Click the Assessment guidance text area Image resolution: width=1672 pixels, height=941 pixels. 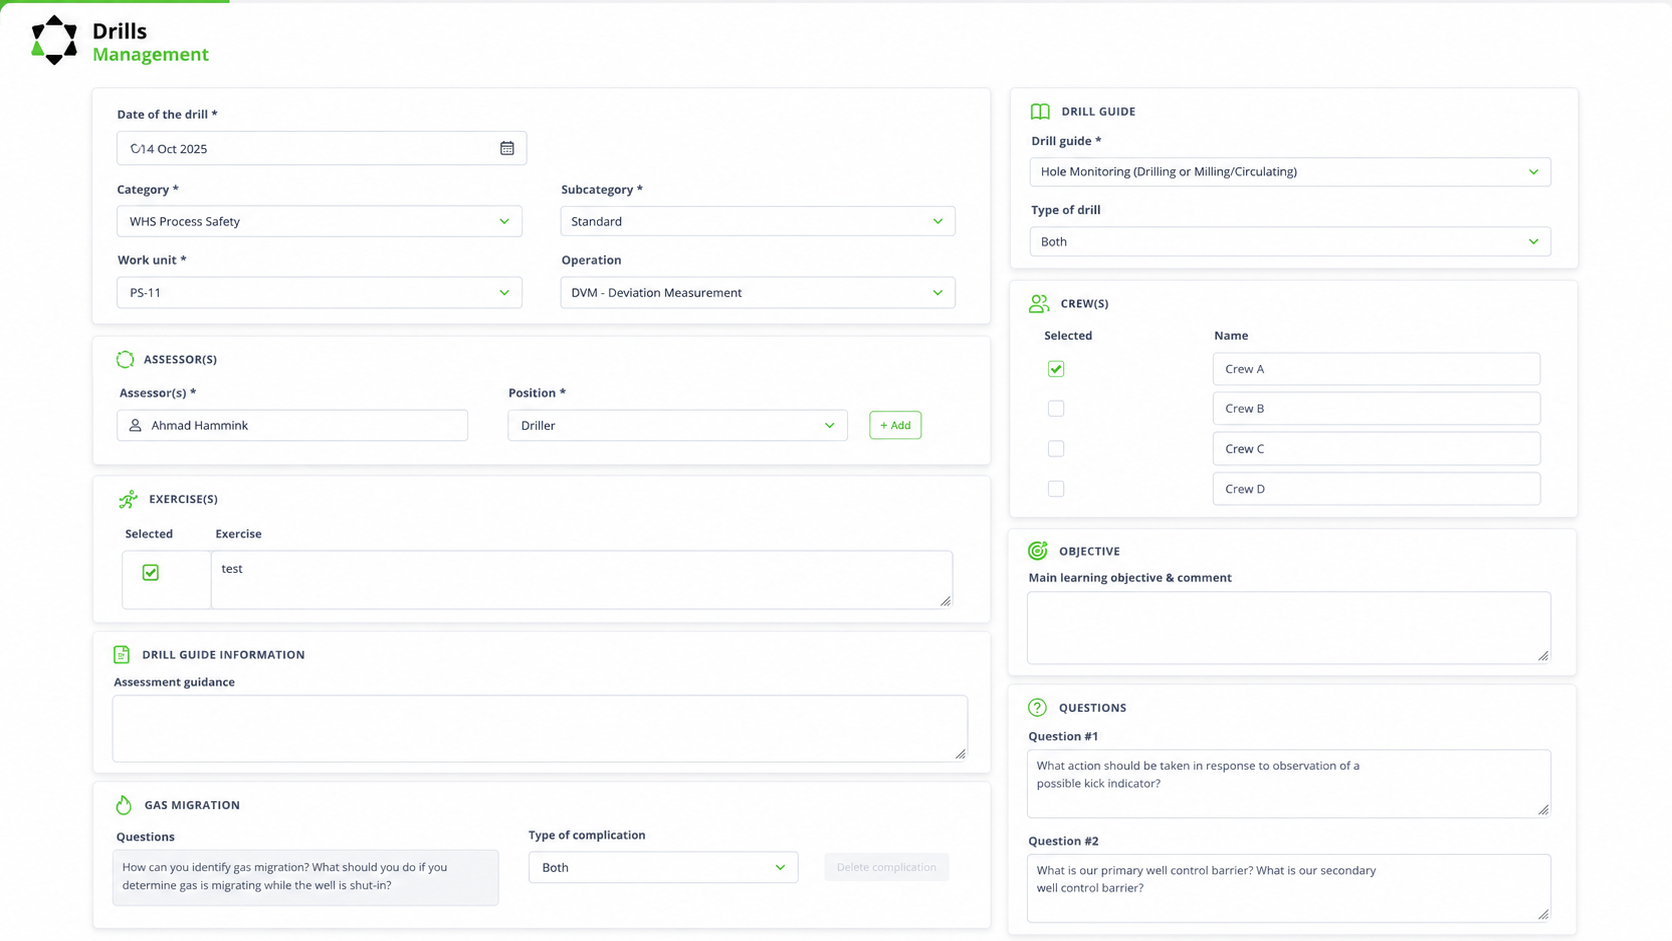point(540,728)
